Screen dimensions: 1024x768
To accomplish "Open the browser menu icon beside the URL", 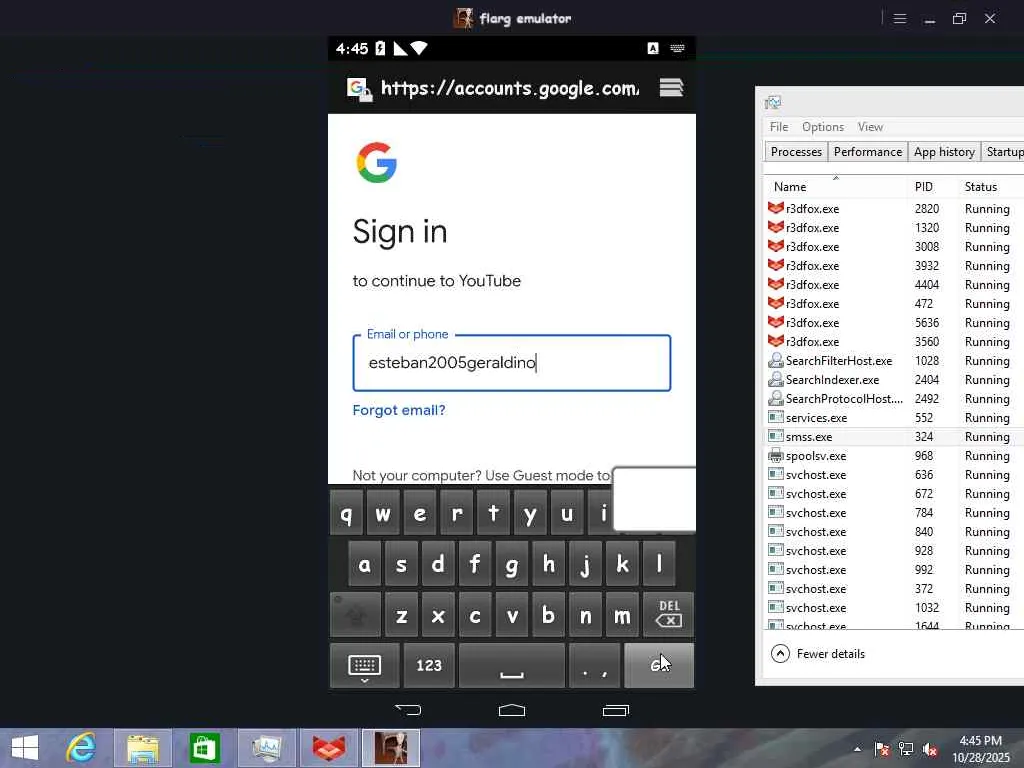I will click(671, 88).
